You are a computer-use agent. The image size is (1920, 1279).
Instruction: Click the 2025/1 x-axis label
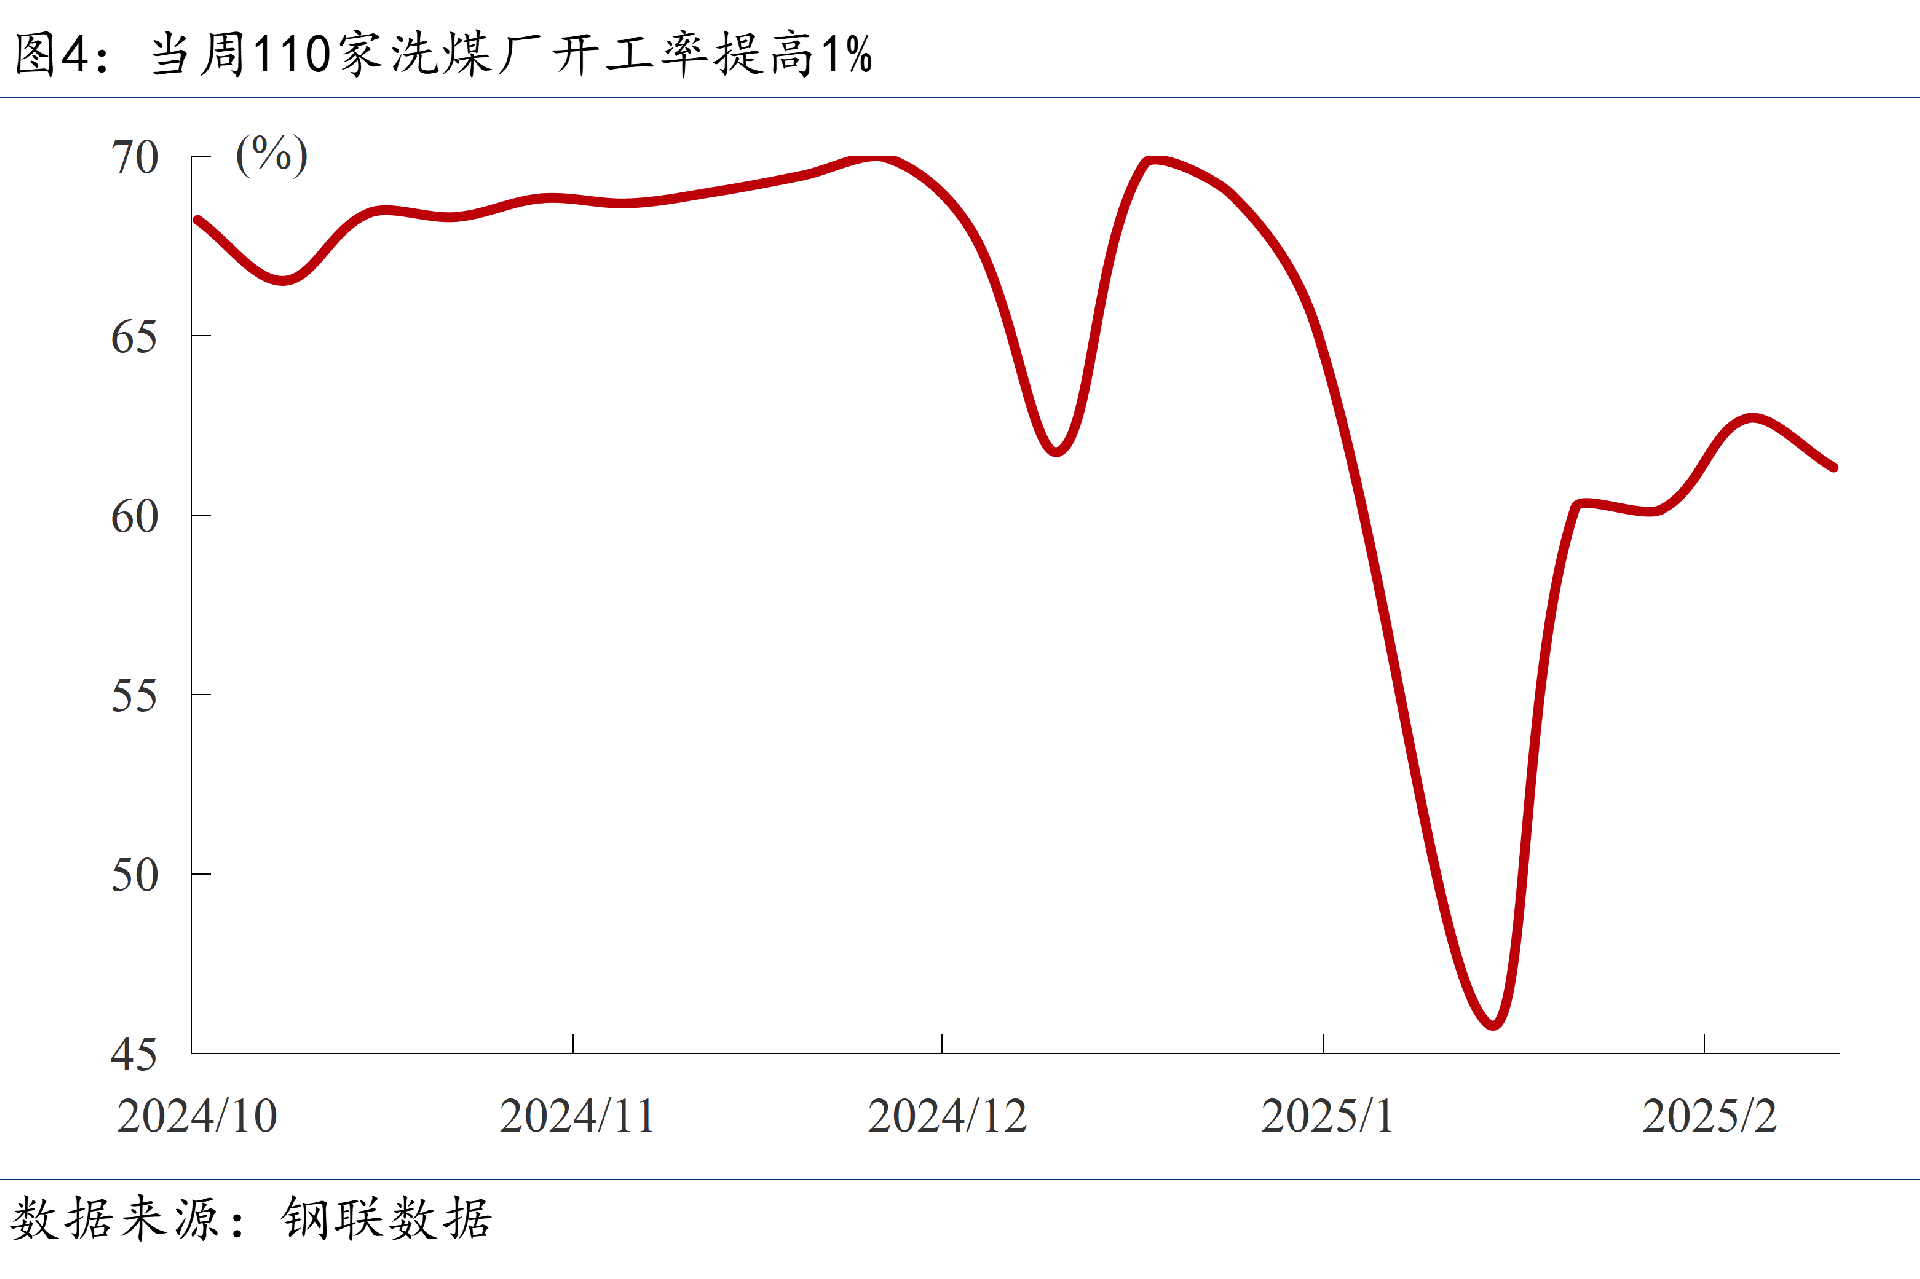pos(1327,1116)
